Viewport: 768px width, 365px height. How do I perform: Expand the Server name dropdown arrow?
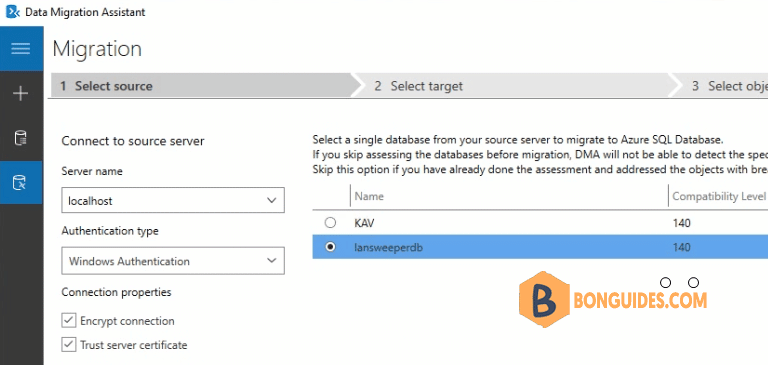271,200
